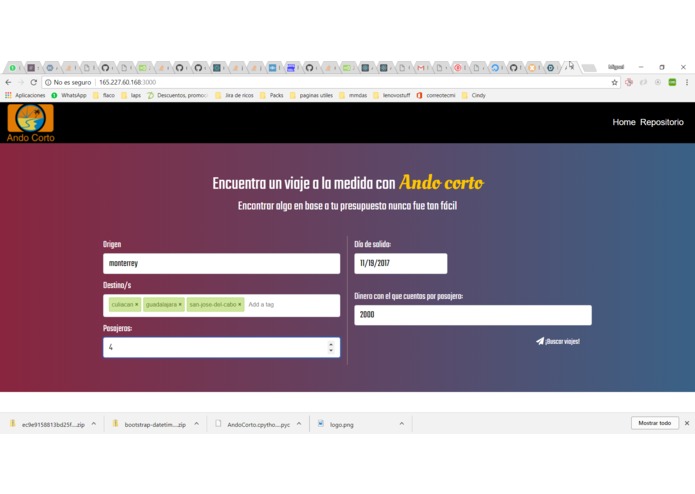
Task: Go to Home in the navbar
Action: coord(624,122)
